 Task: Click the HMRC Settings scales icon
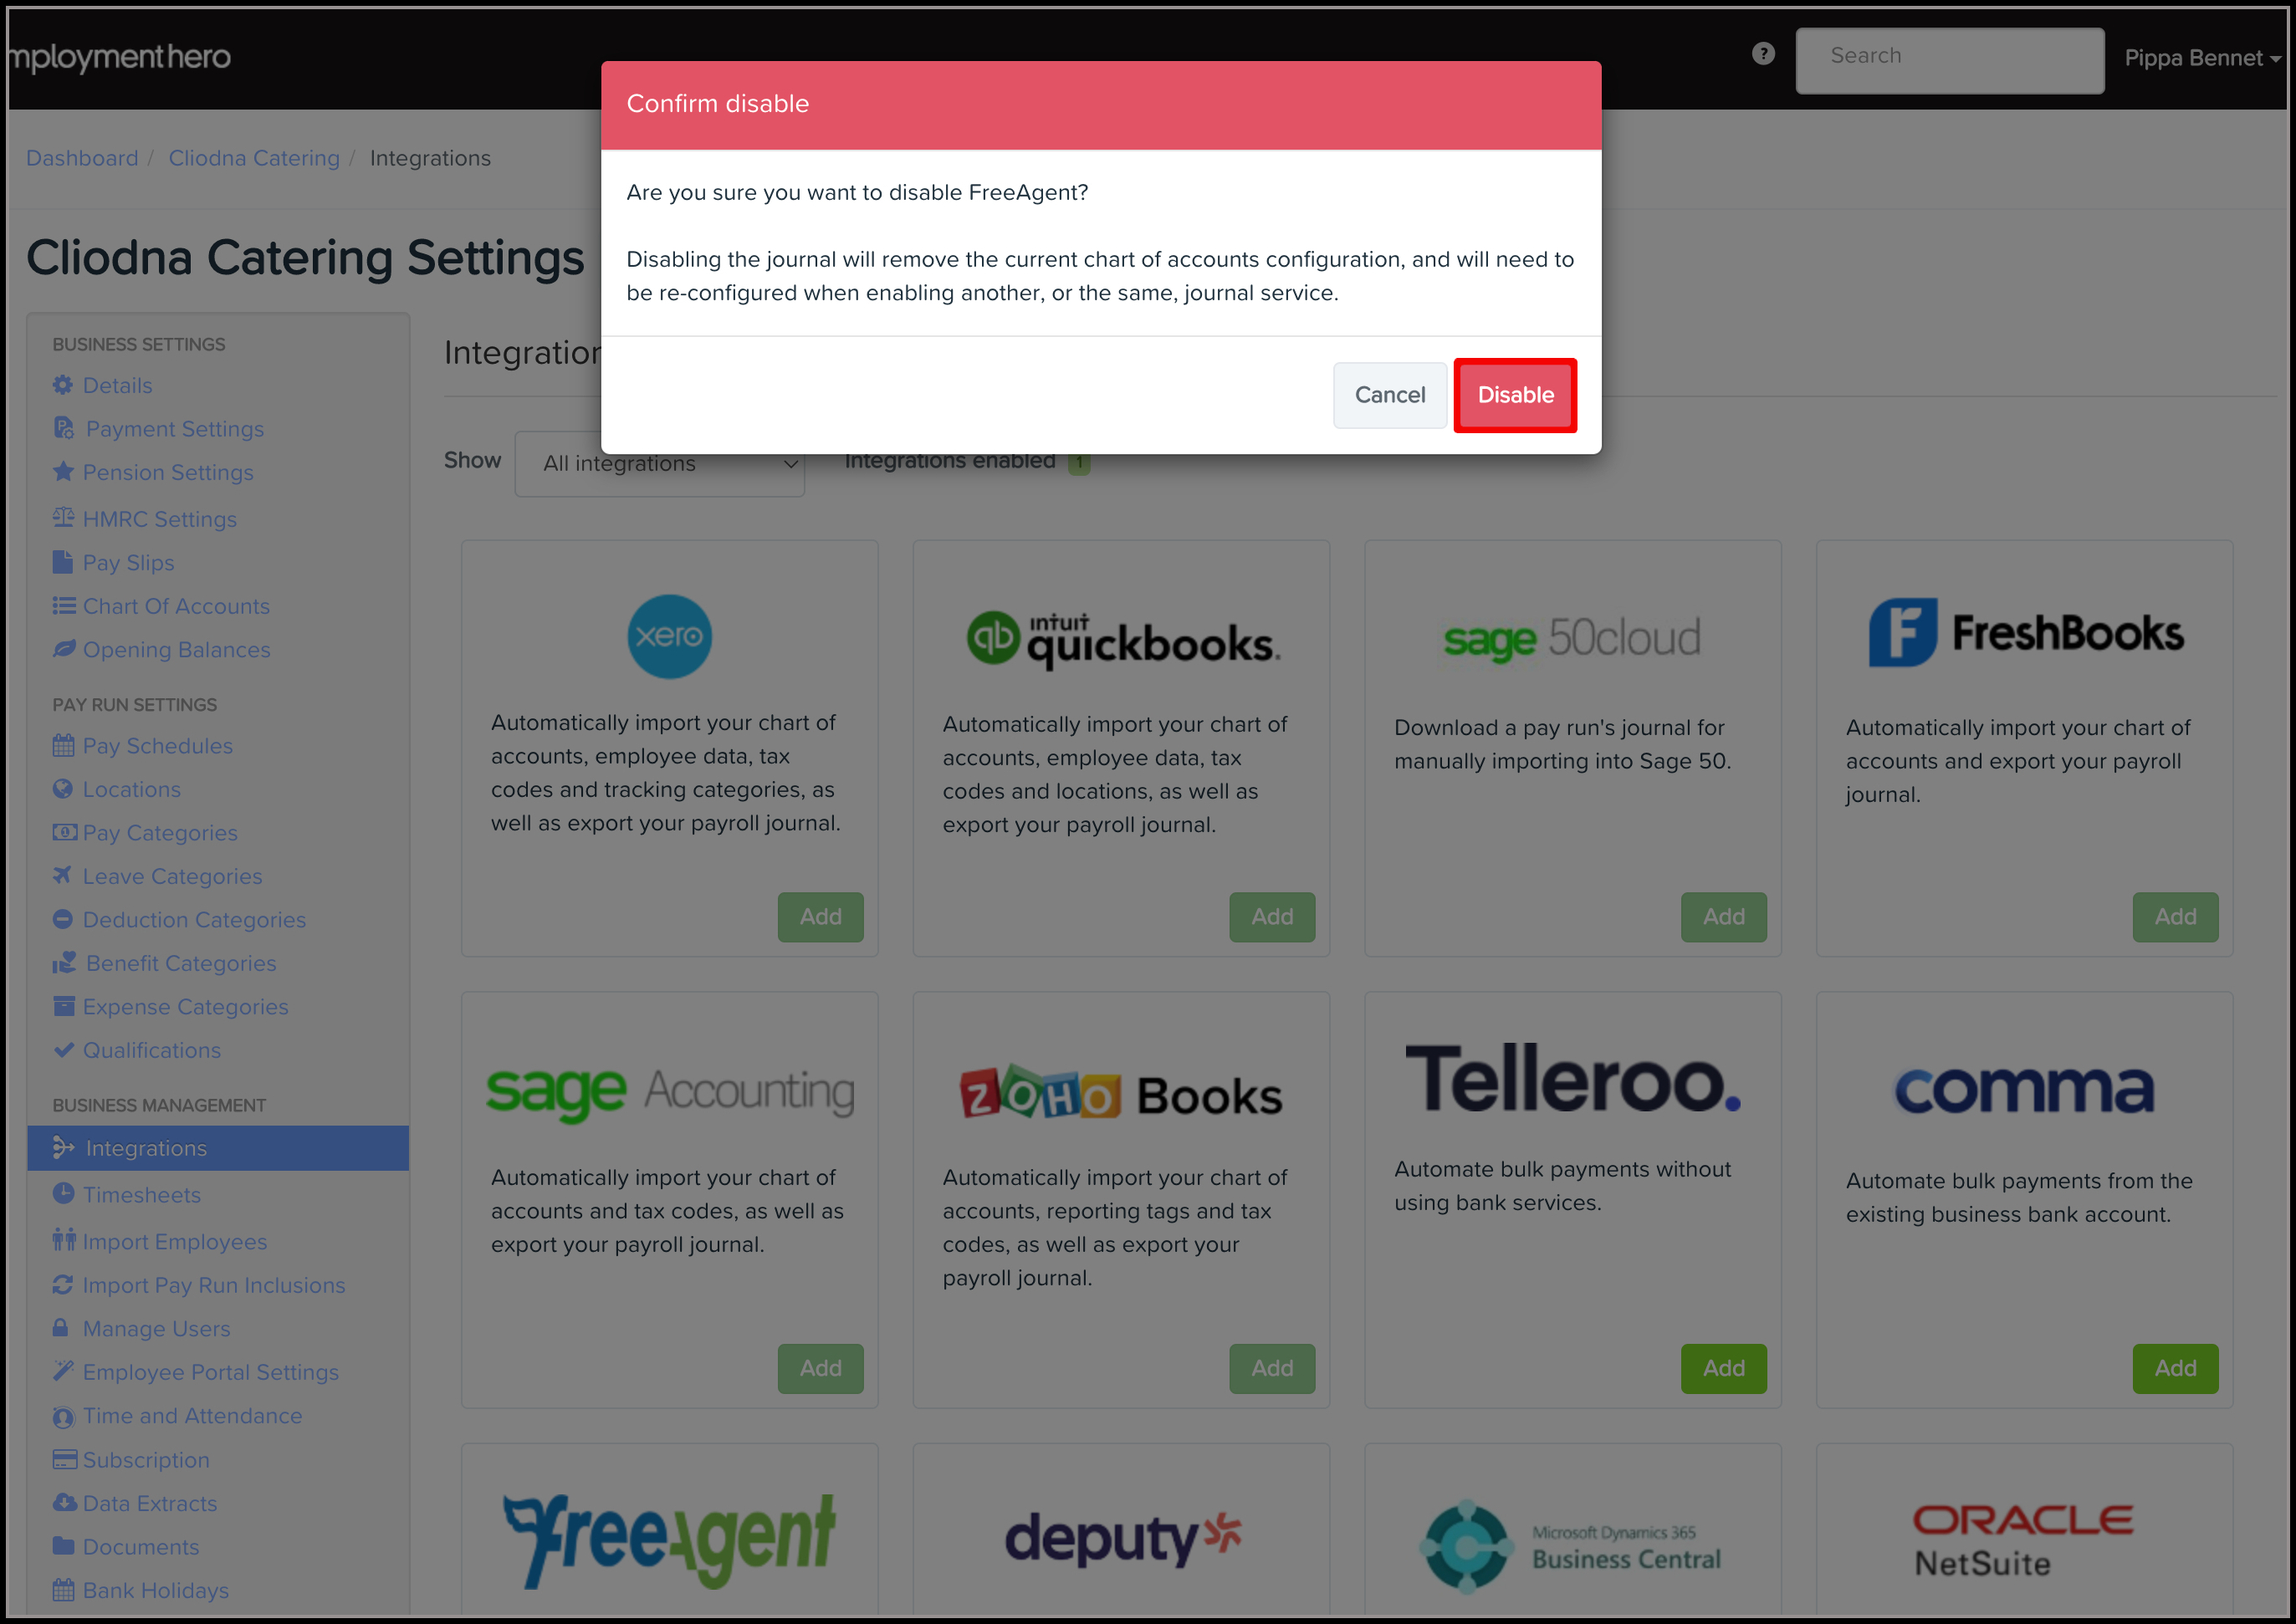tap(63, 518)
